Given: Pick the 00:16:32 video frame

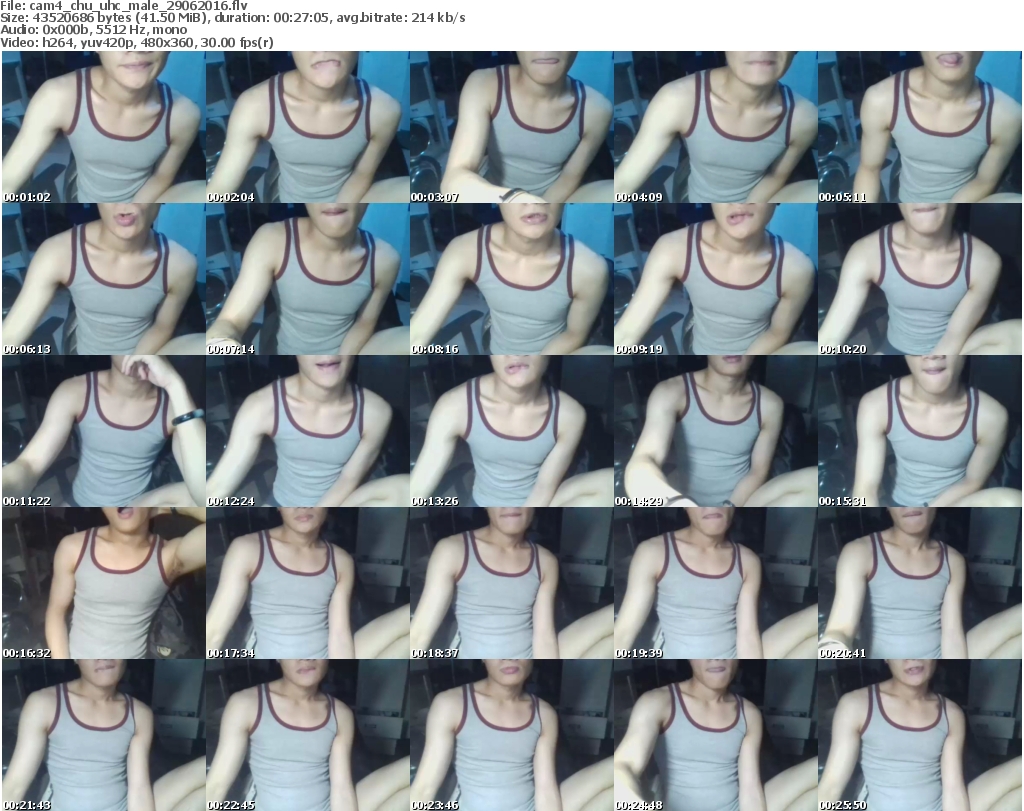Looking at the screenshot, I should [x=104, y=583].
